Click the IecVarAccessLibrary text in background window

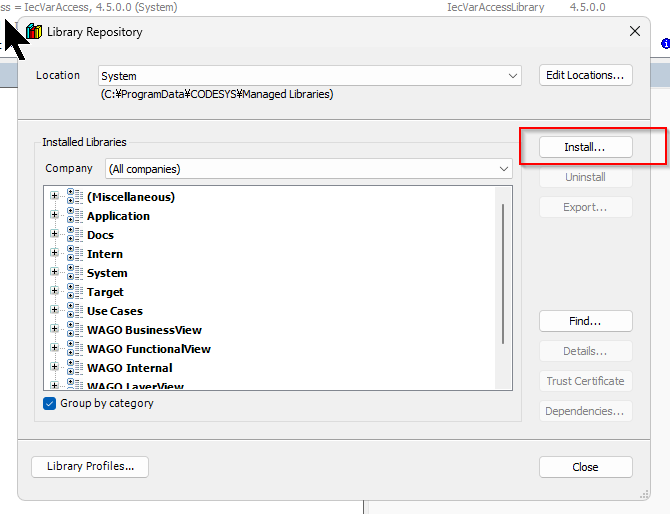coord(496,7)
